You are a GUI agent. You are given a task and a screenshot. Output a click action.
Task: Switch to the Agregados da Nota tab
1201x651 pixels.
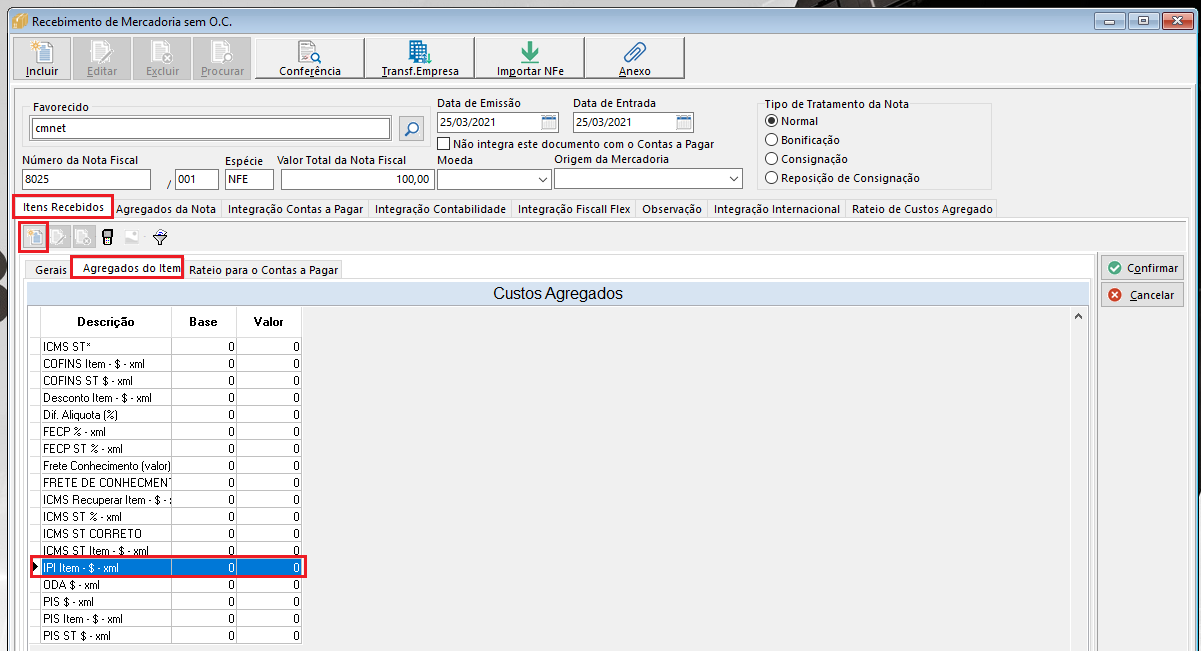(166, 209)
